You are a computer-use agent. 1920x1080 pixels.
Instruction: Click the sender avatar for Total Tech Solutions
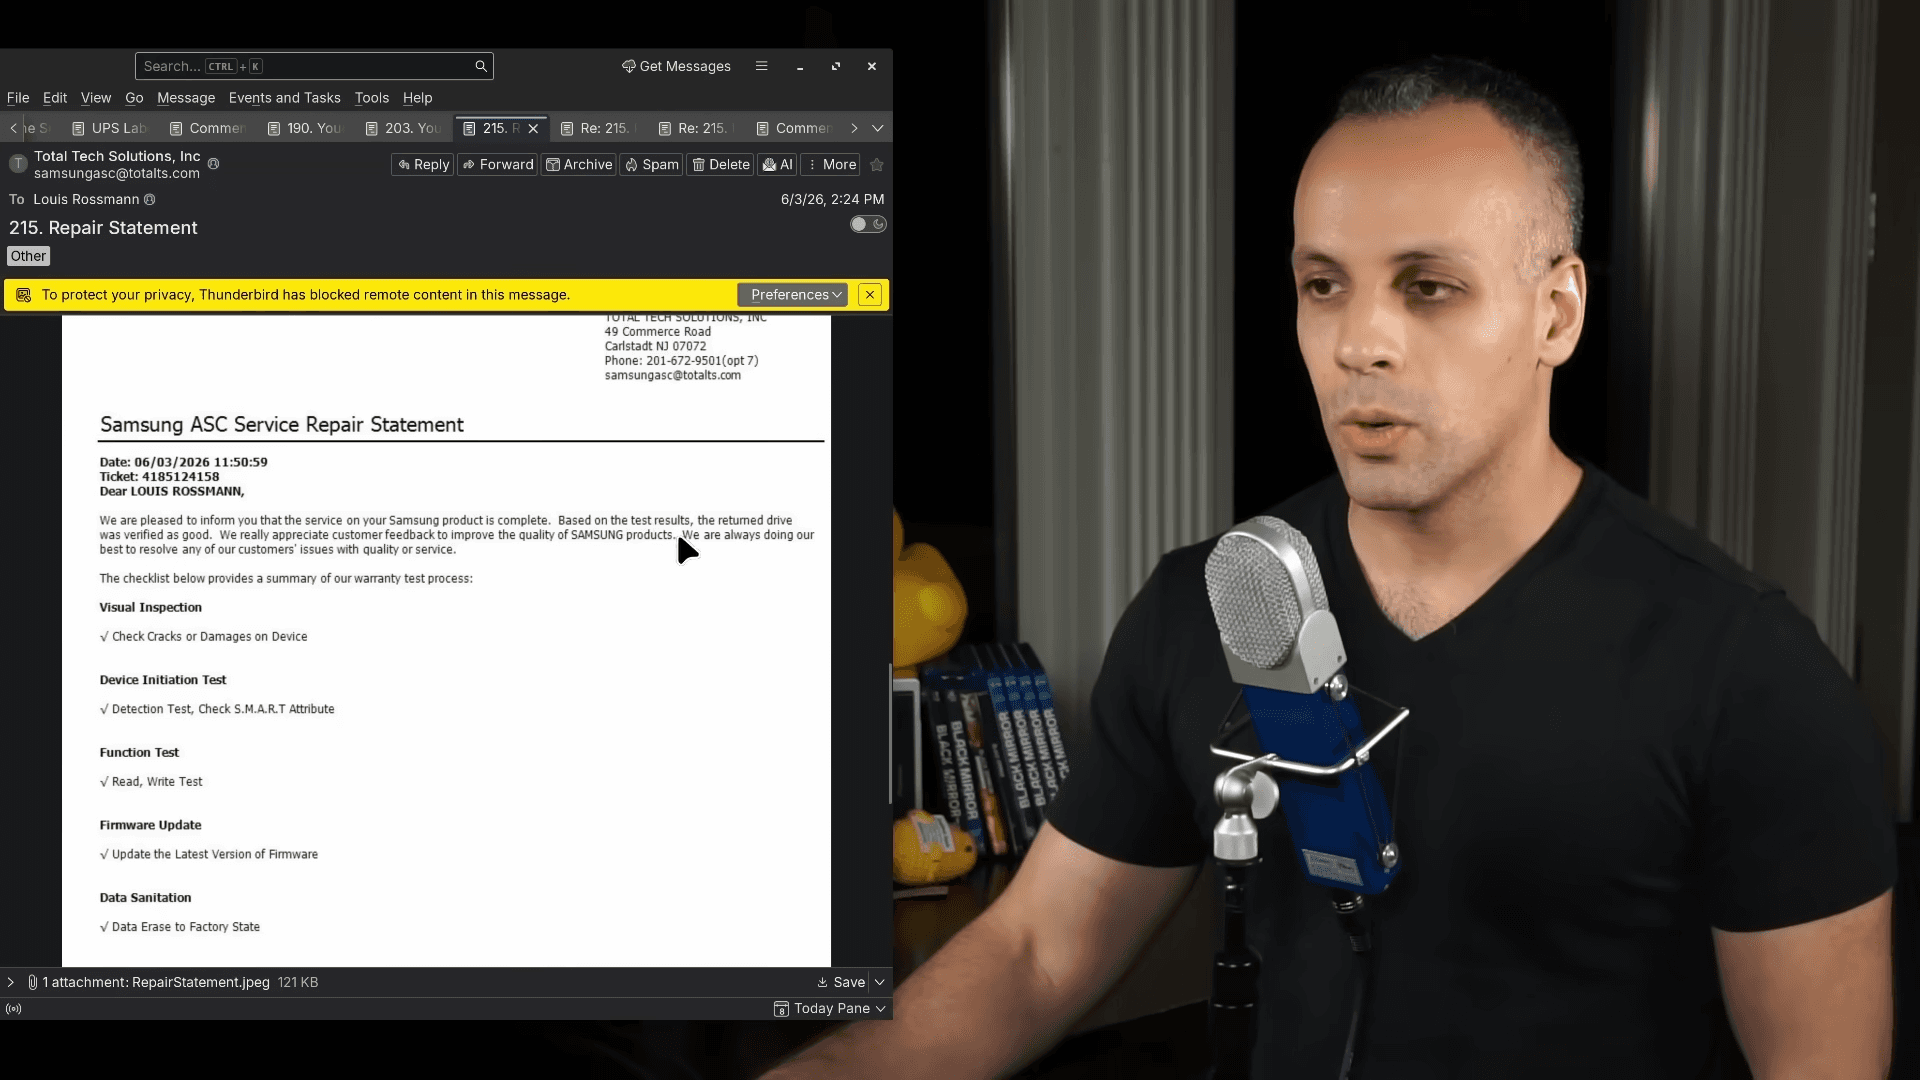coord(18,164)
